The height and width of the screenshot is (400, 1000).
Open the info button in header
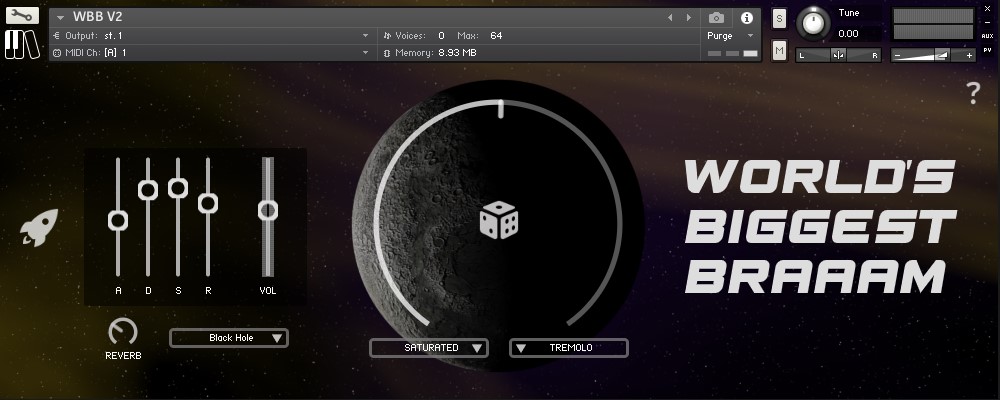[x=746, y=18]
